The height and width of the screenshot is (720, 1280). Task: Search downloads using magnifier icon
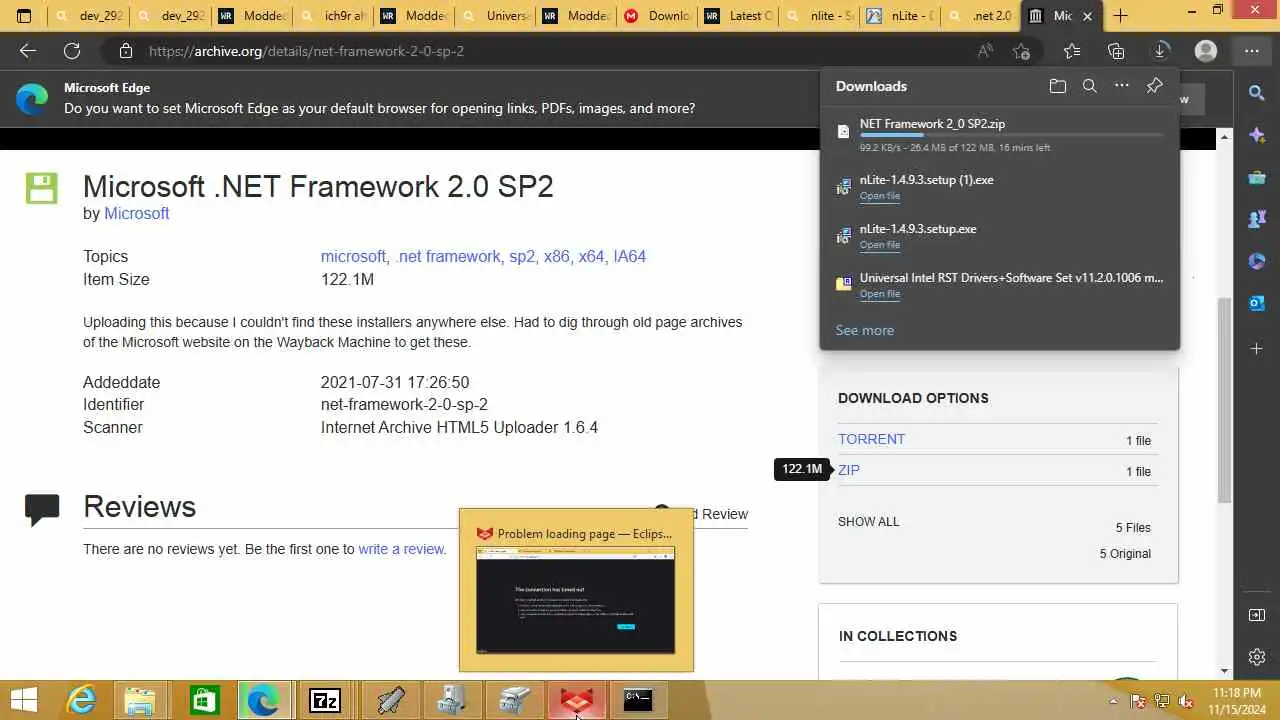tap(1090, 86)
